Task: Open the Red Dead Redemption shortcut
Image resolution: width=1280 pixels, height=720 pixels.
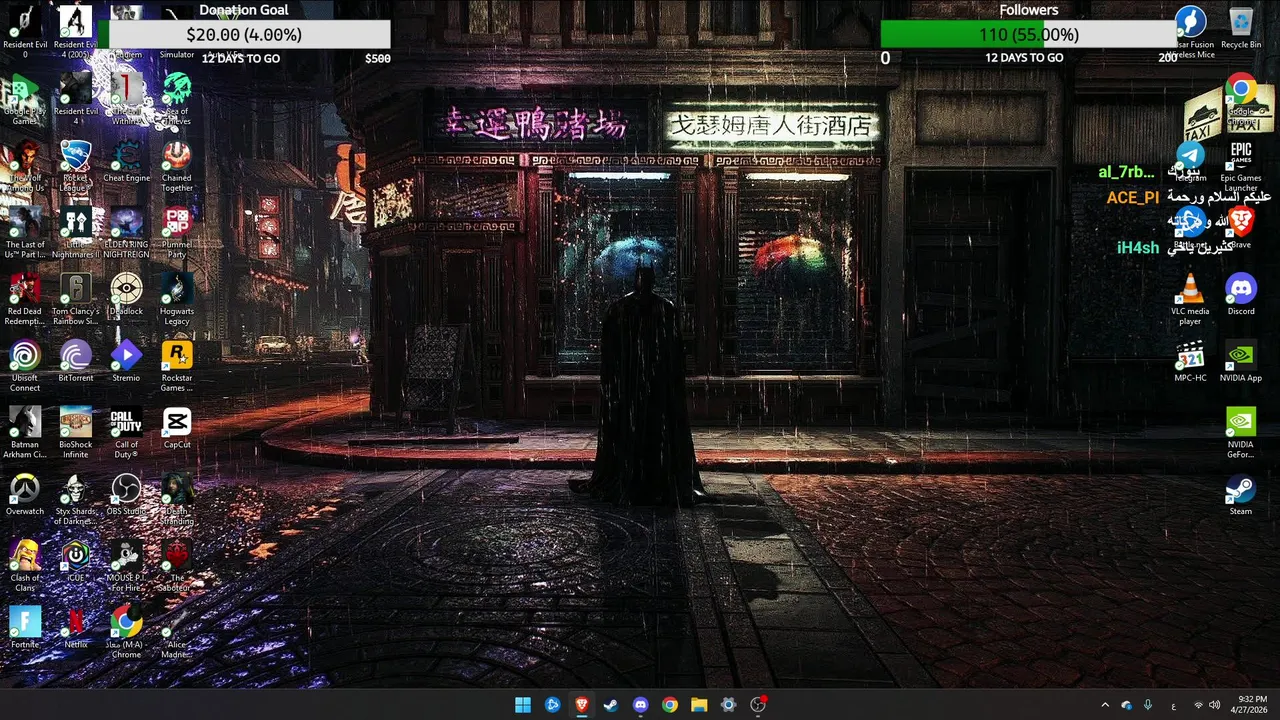Action: 25,299
